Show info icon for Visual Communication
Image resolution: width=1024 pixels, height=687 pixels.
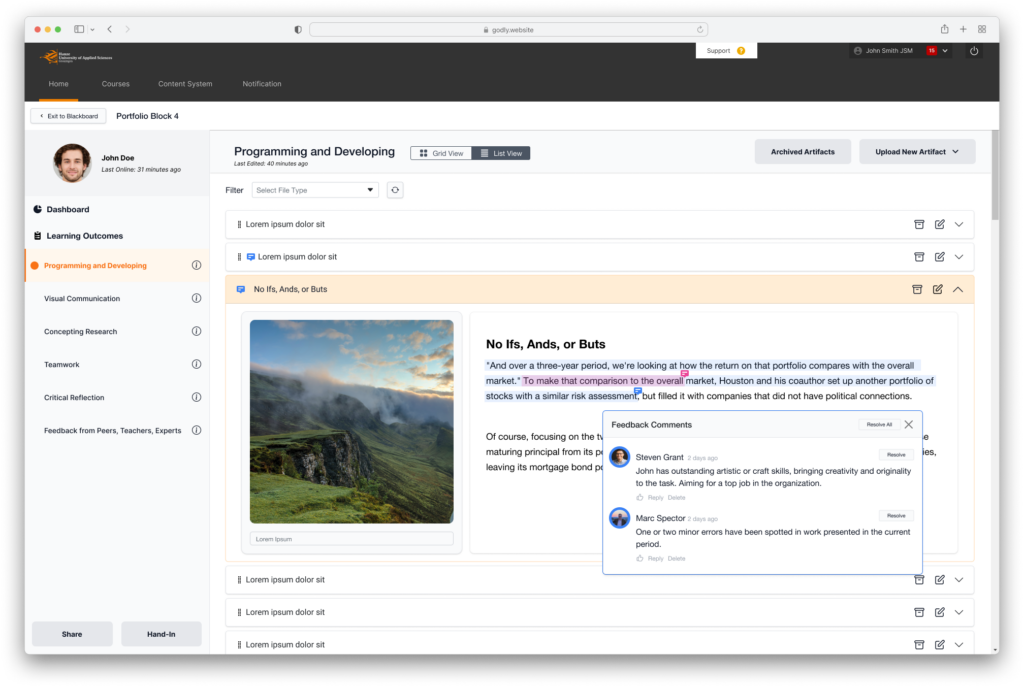196,298
